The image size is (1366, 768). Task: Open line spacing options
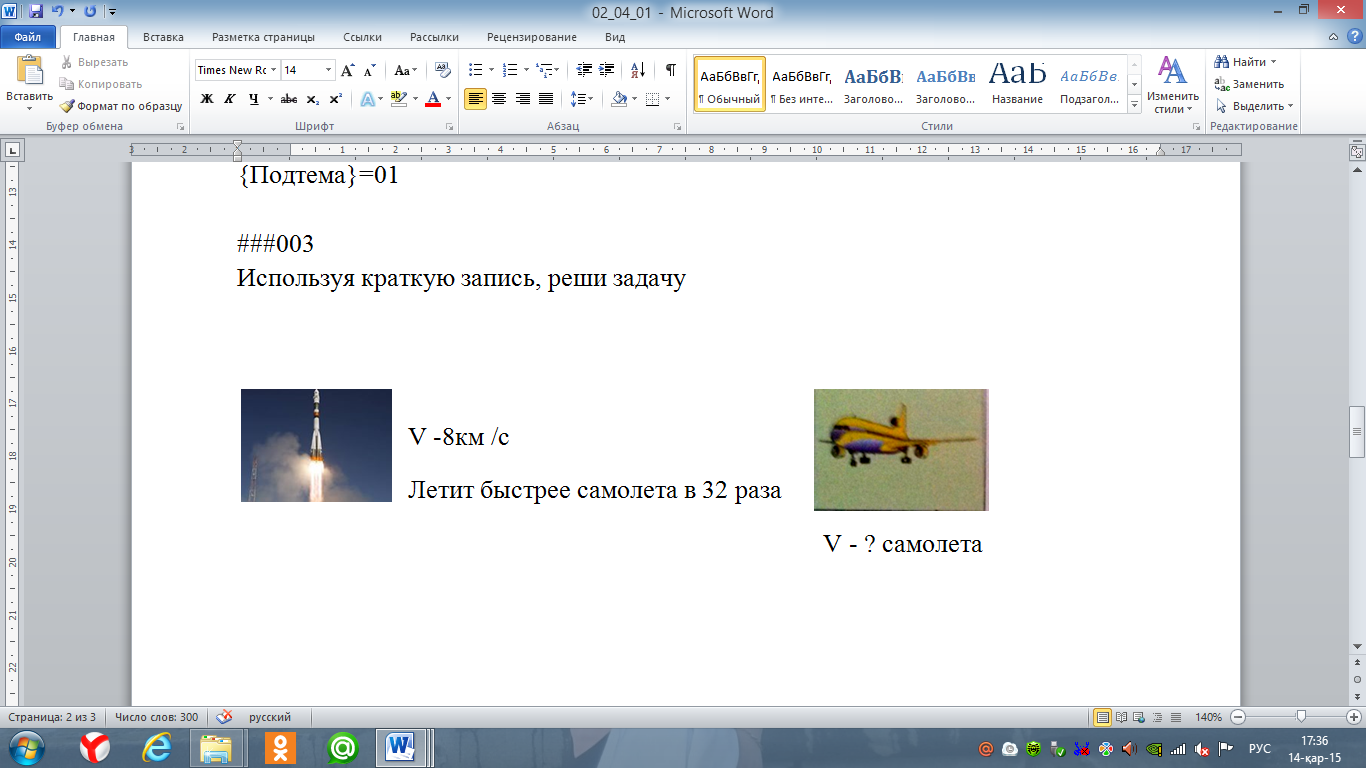[581, 98]
